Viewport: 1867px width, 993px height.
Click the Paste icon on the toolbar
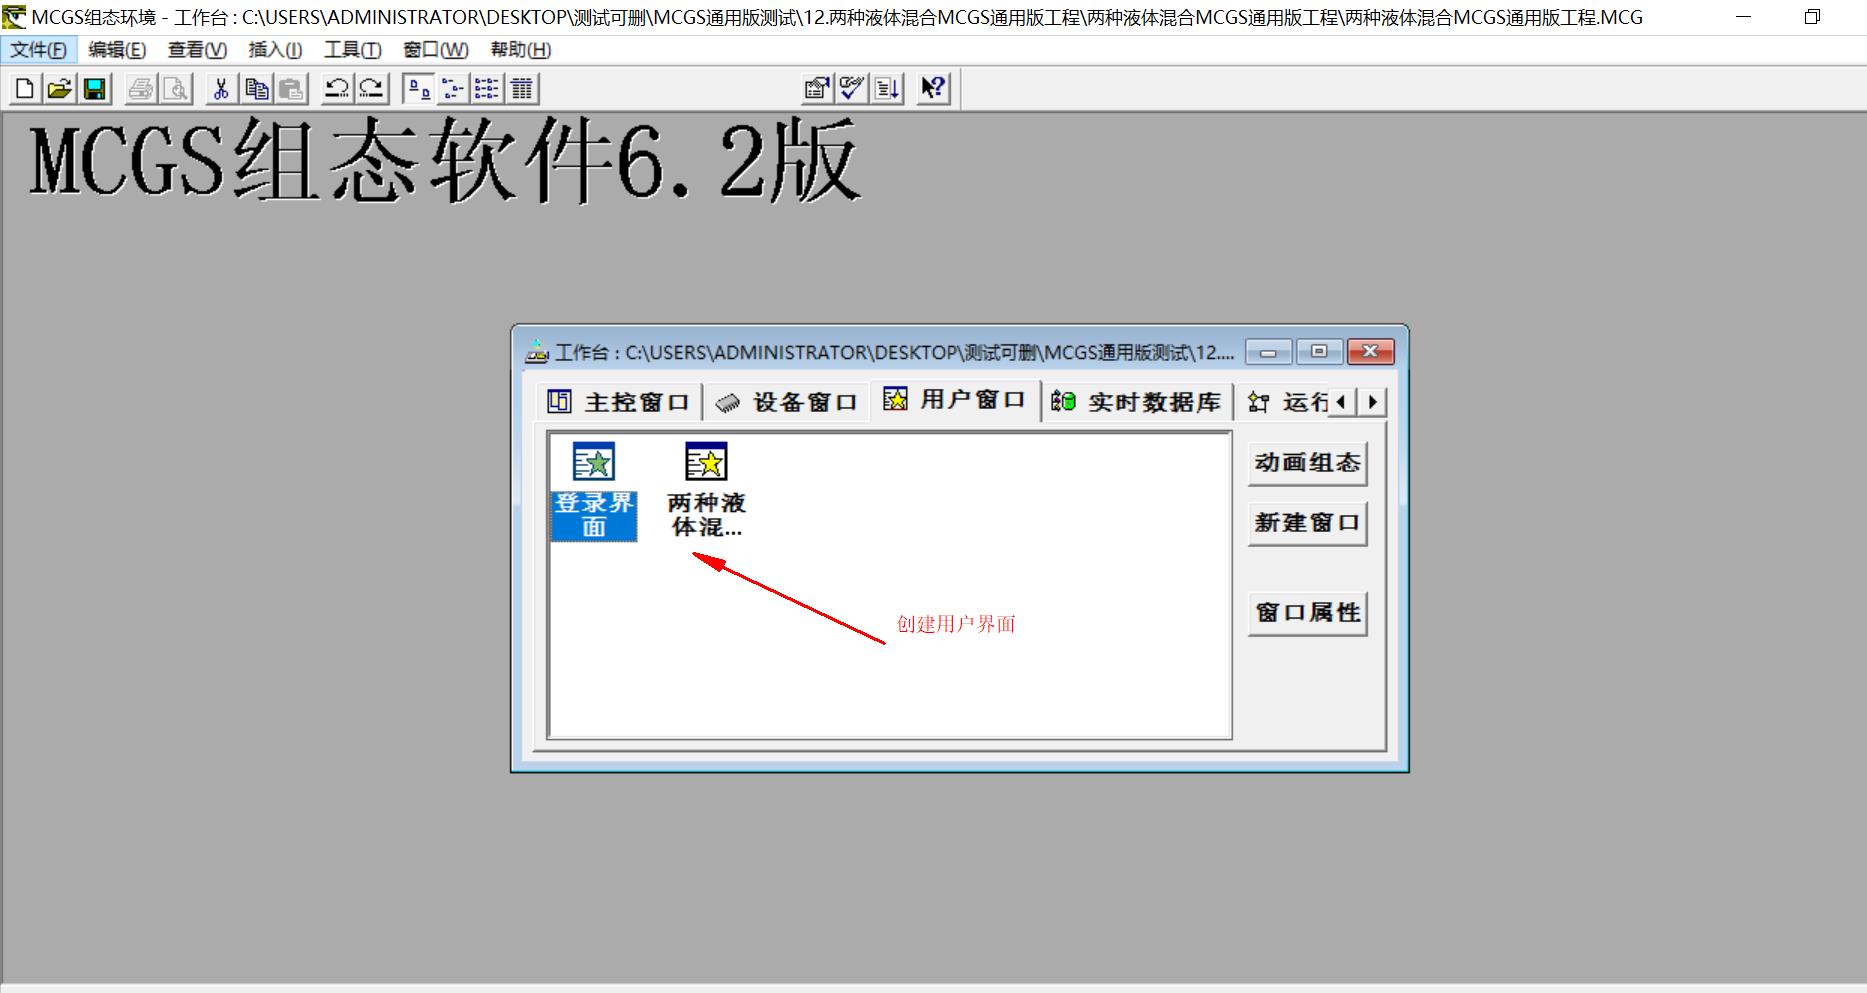click(x=290, y=88)
